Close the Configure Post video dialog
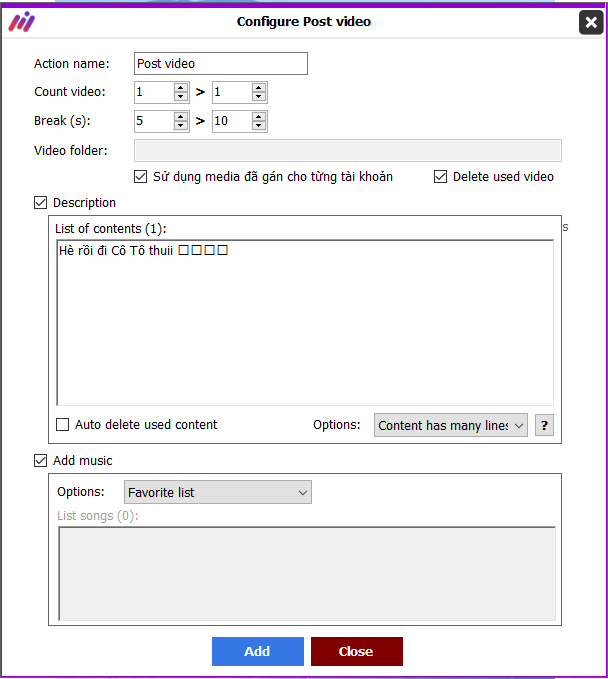This screenshot has width=608, height=679. [591, 22]
